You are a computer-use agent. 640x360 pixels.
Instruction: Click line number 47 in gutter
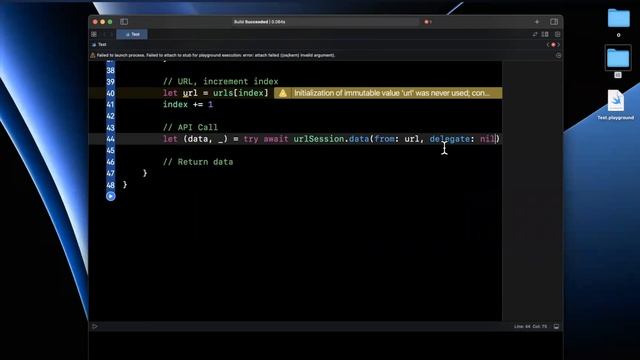tap(111, 173)
